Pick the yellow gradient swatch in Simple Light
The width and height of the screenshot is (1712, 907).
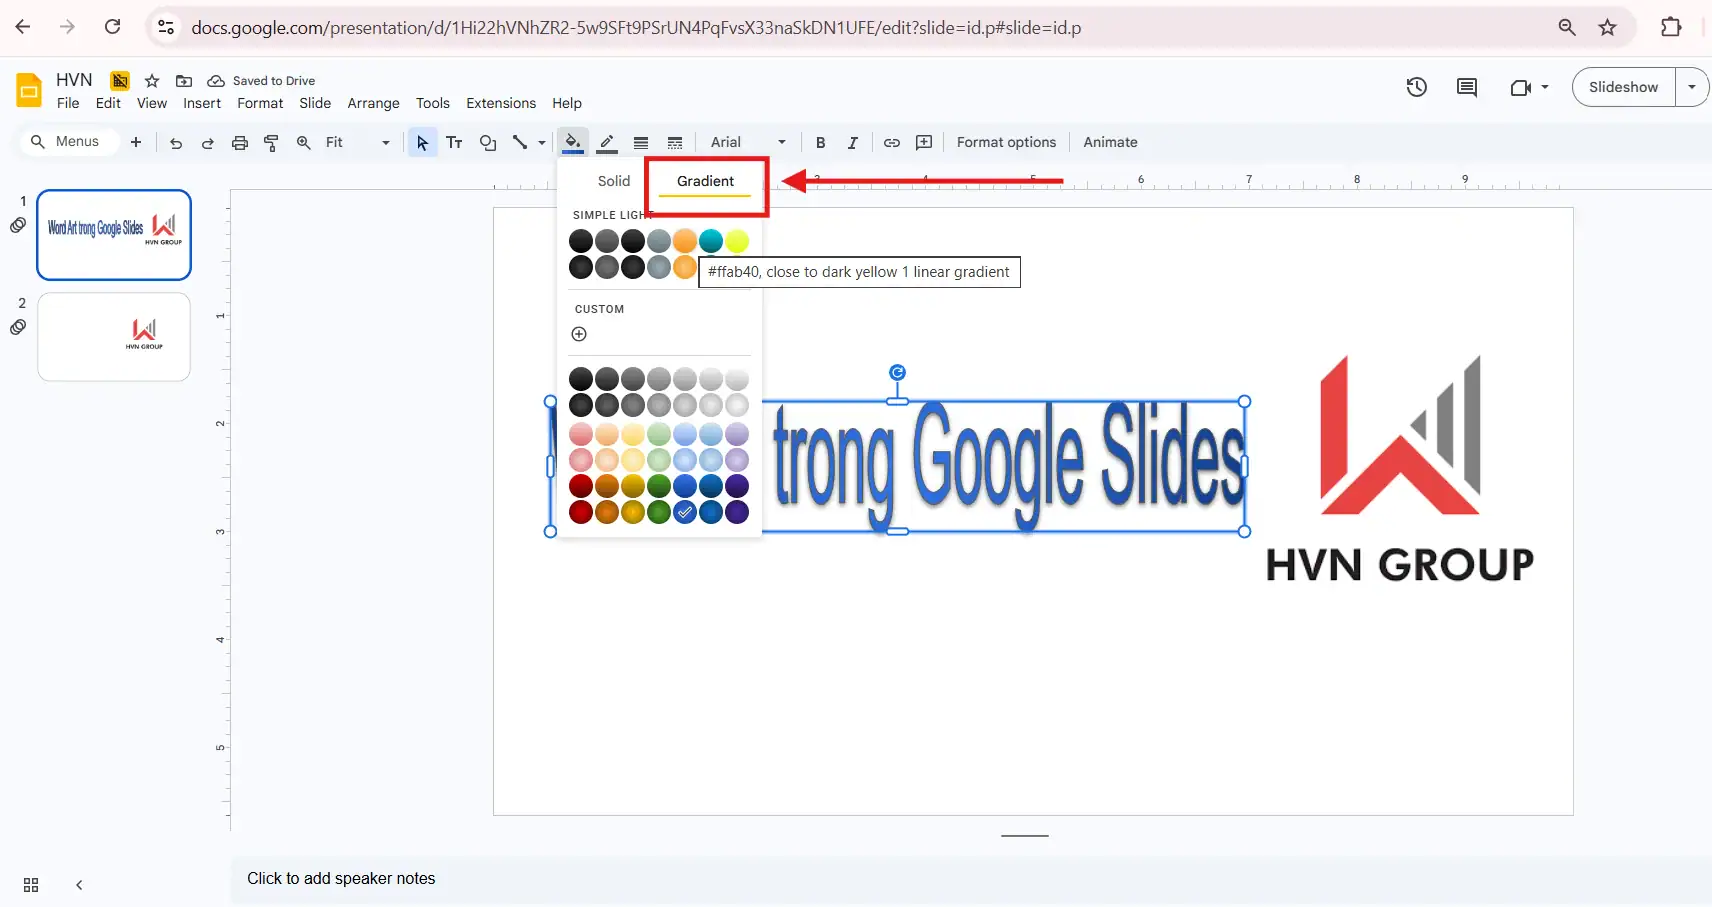tap(737, 241)
